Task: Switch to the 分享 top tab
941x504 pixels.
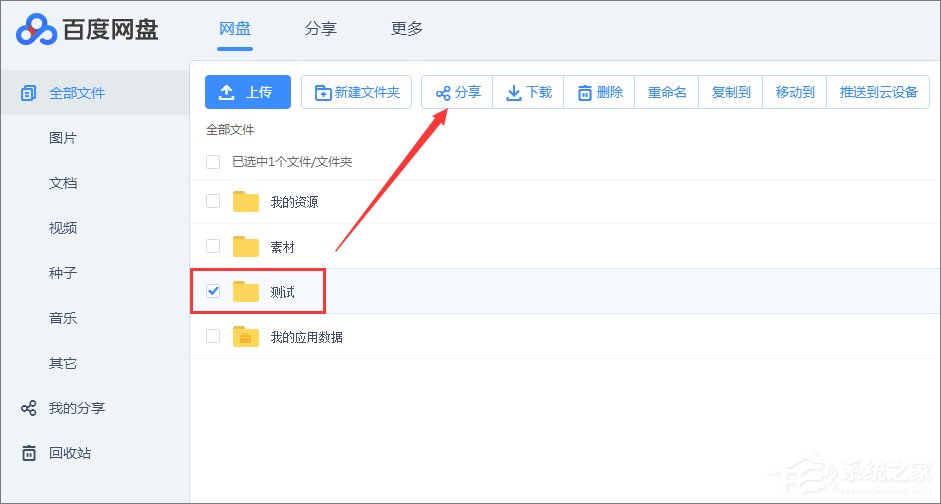Action: [x=320, y=29]
